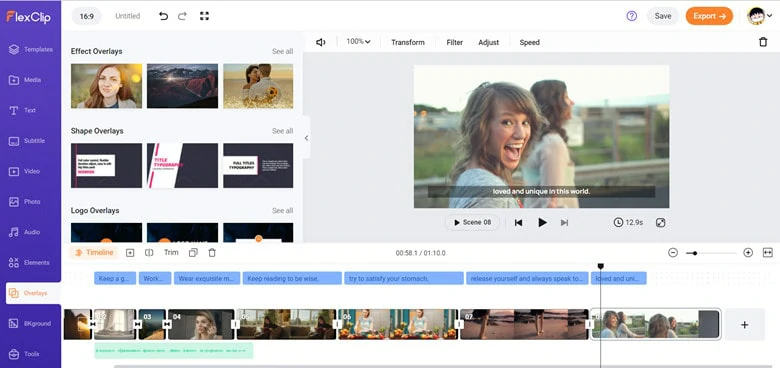Select the 'Keep reading to be wise,' subtitle
The image size is (780, 368).
(292, 278)
